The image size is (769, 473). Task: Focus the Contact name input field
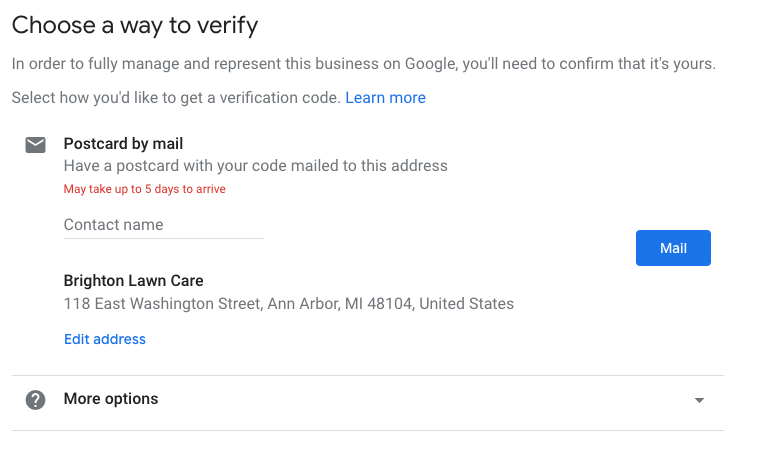pyautogui.click(x=163, y=225)
